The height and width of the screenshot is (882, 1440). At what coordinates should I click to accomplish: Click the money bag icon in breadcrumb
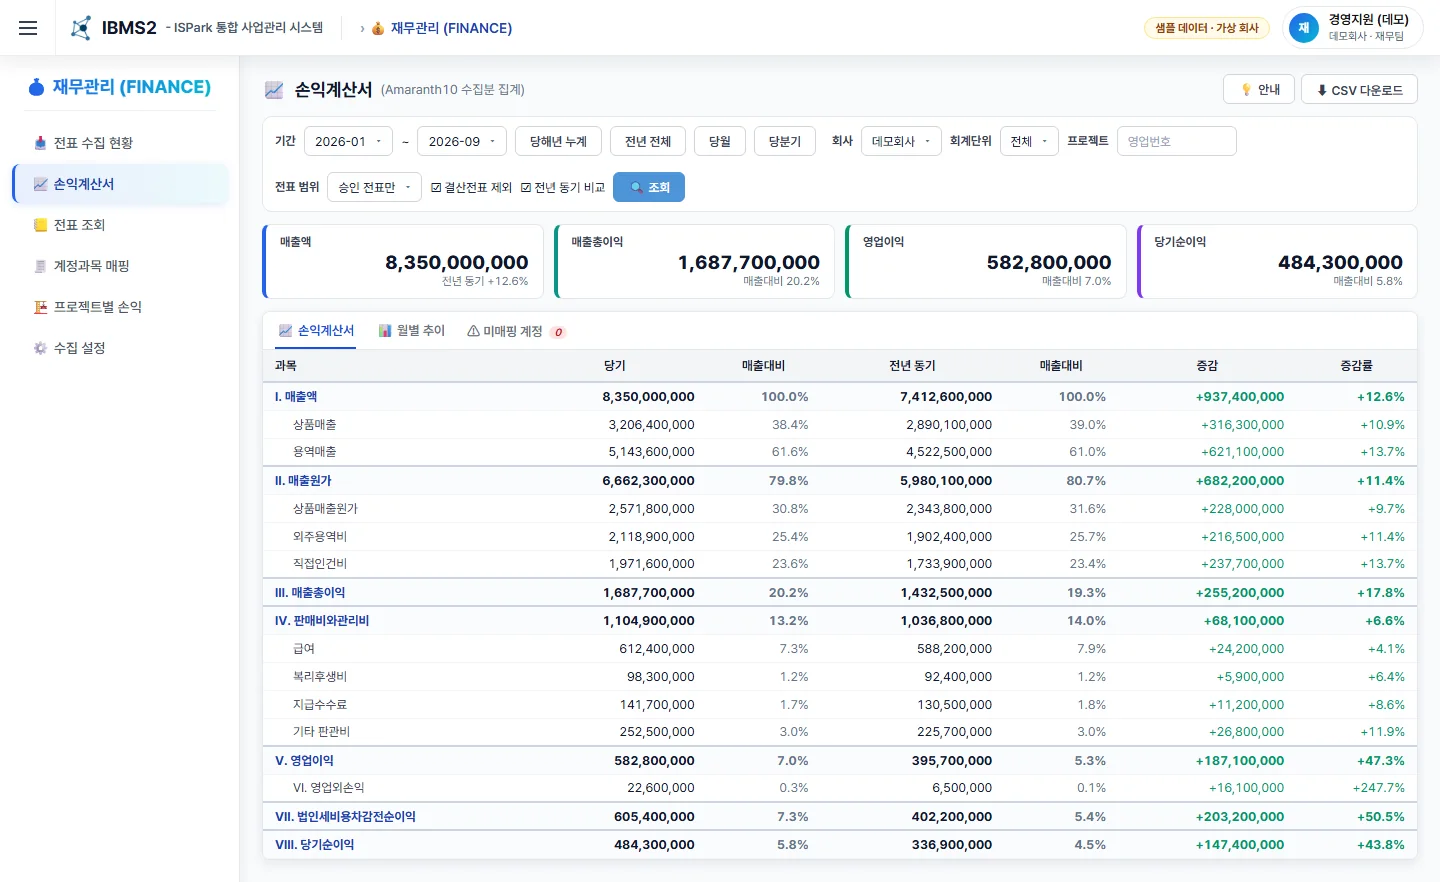[378, 29]
